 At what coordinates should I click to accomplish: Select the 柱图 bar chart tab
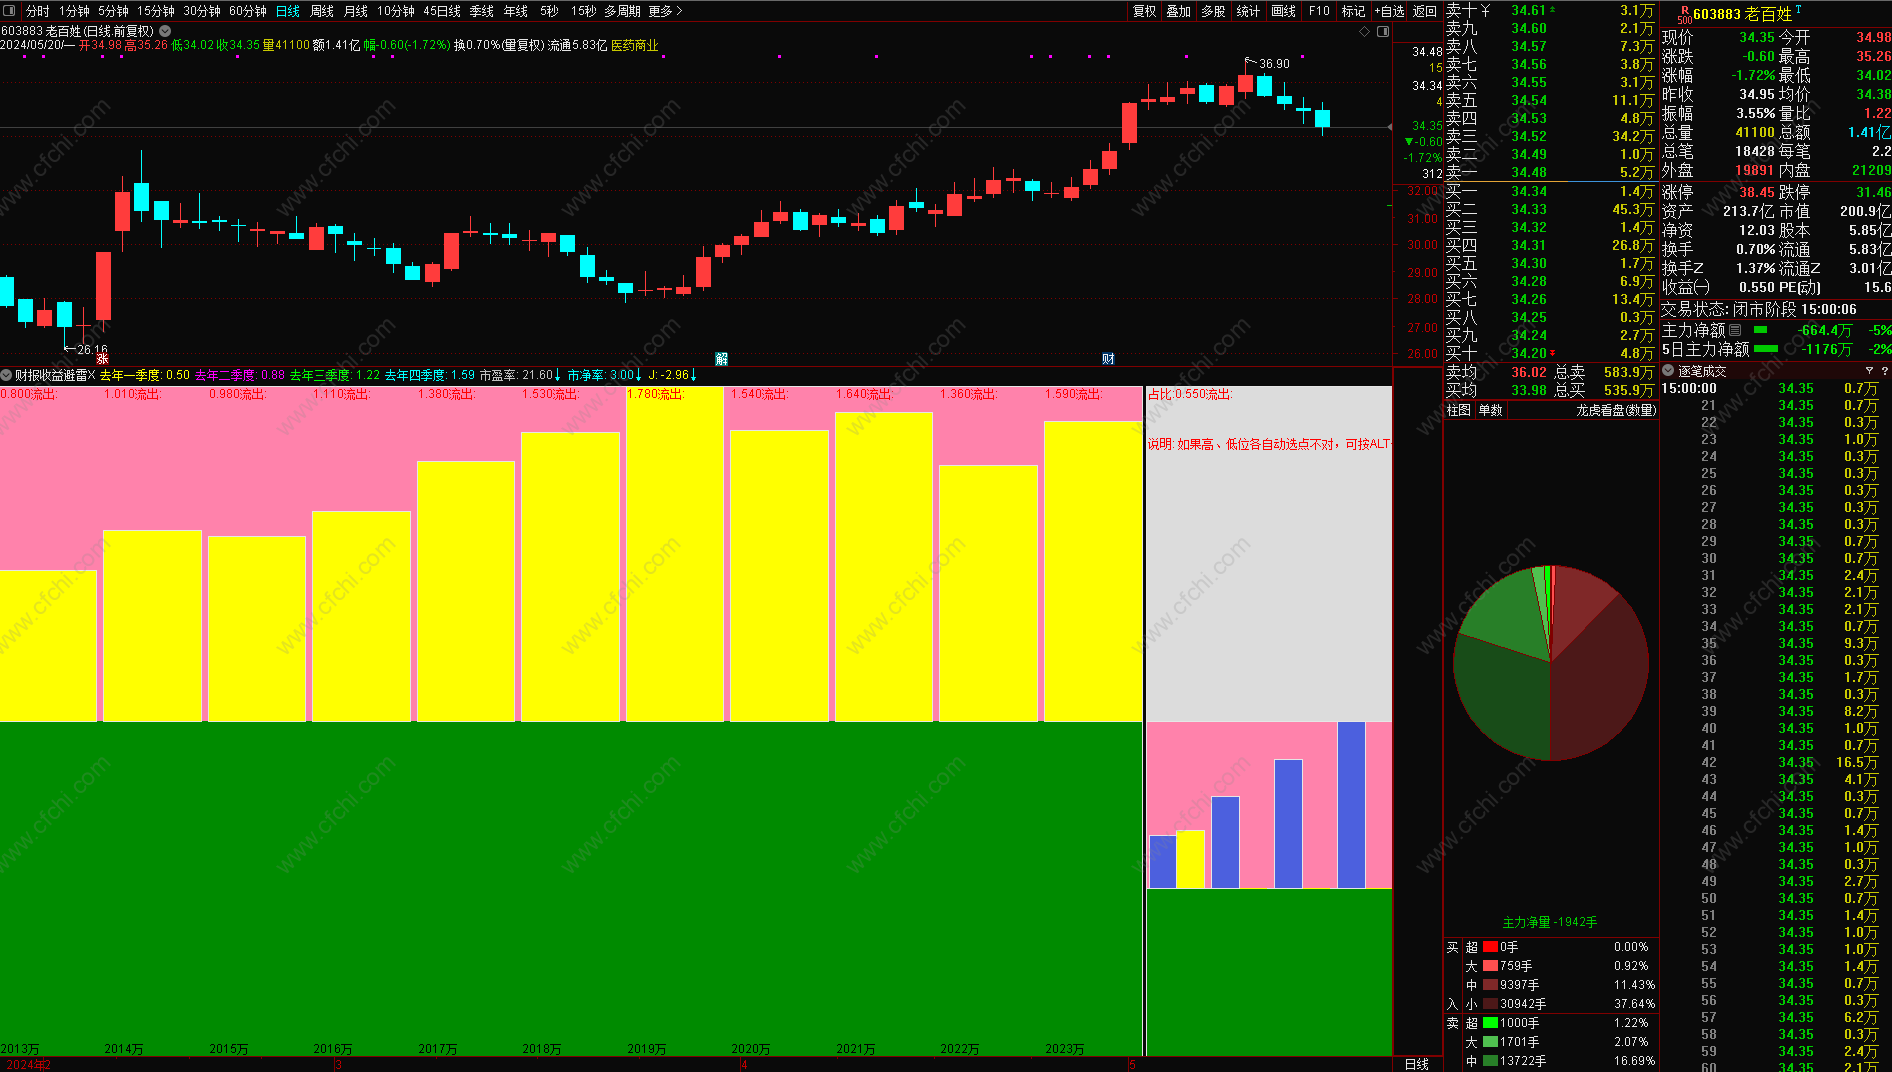pyautogui.click(x=1459, y=410)
